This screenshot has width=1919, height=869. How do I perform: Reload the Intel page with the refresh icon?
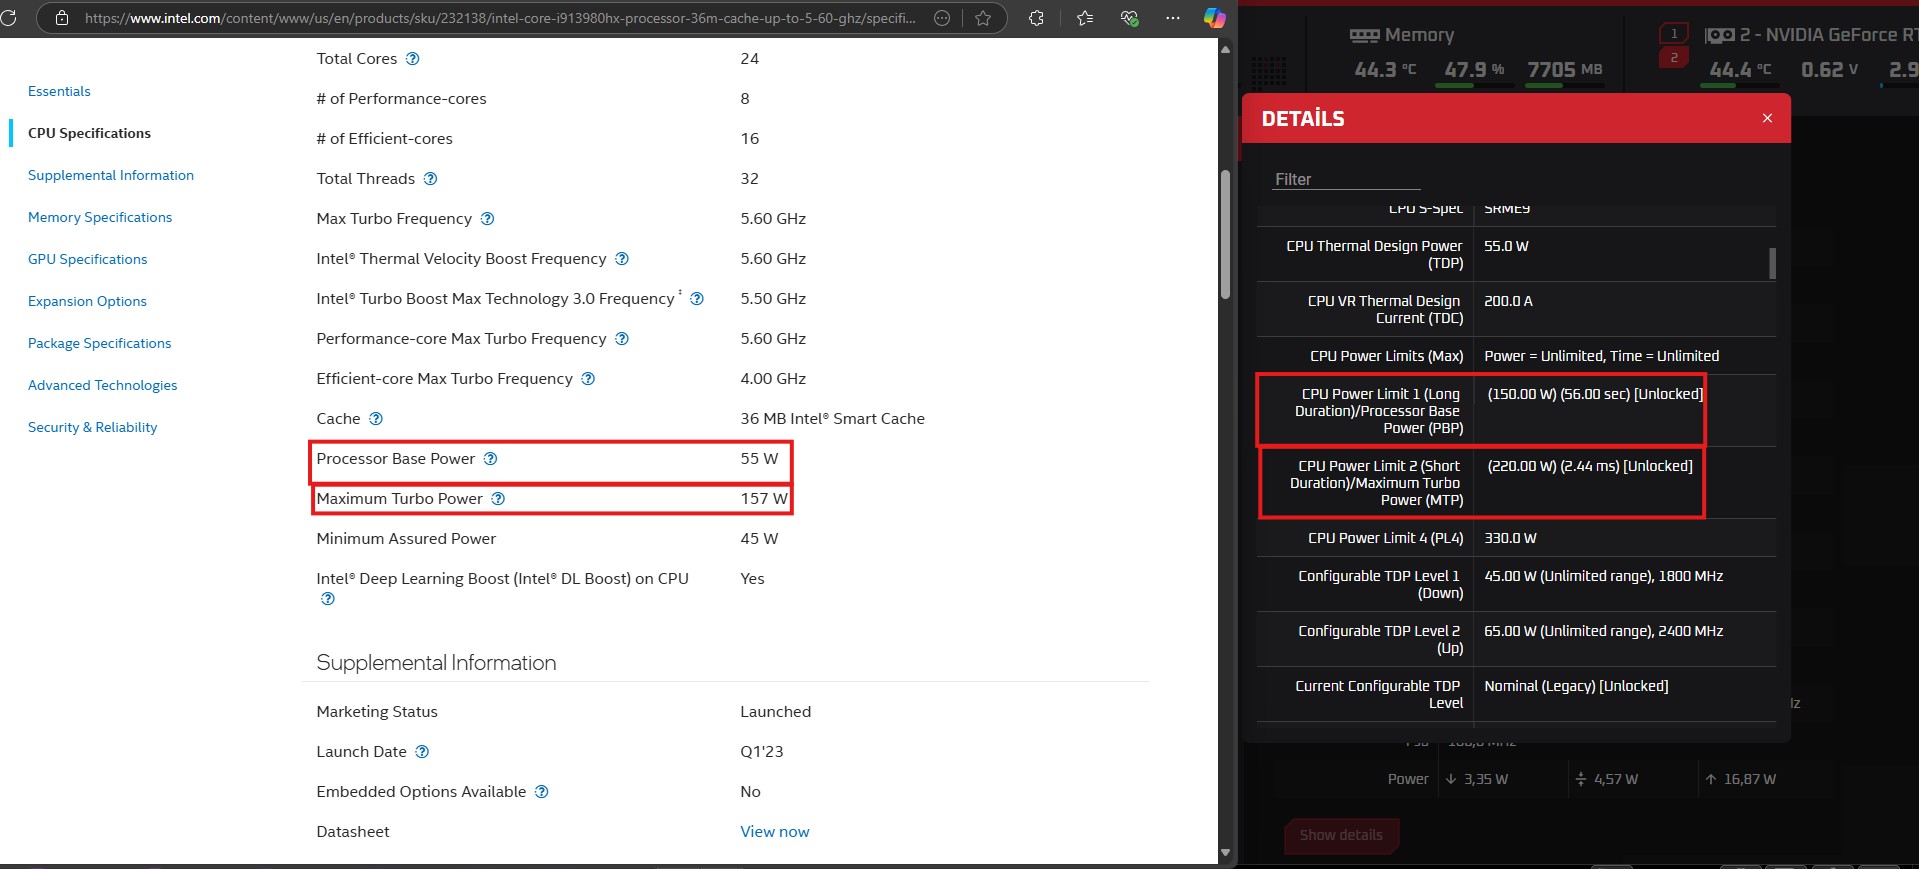[x=8, y=18]
